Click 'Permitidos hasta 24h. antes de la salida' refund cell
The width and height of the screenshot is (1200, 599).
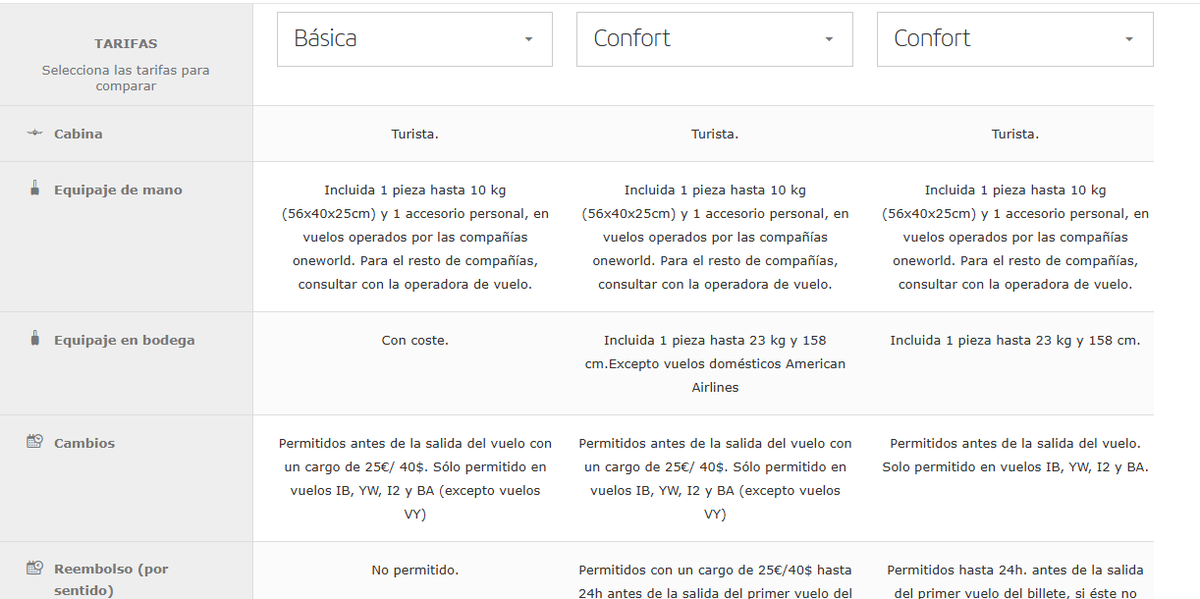click(x=1015, y=581)
